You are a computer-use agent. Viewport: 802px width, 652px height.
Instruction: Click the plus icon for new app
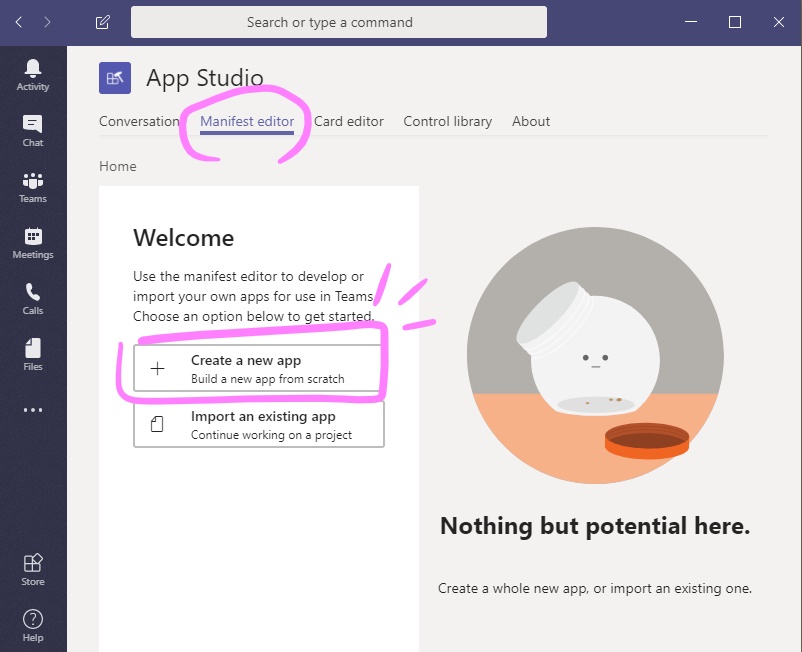pyautogui.click(x=158, y=369)
